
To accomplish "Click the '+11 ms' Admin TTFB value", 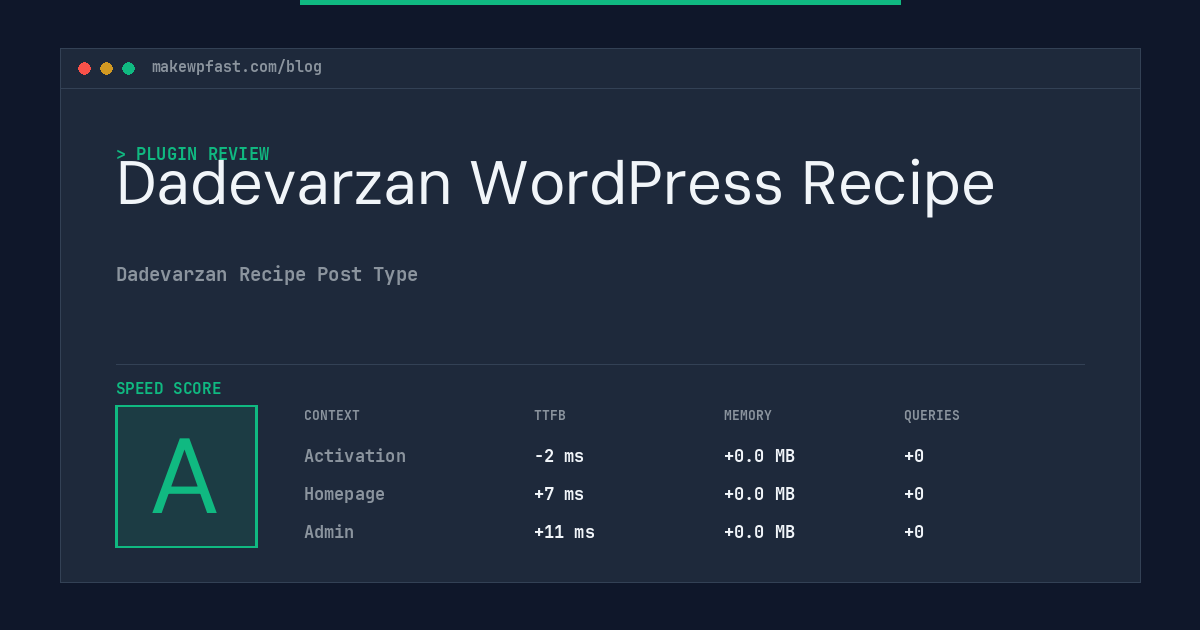I will (x=564, y=532).
